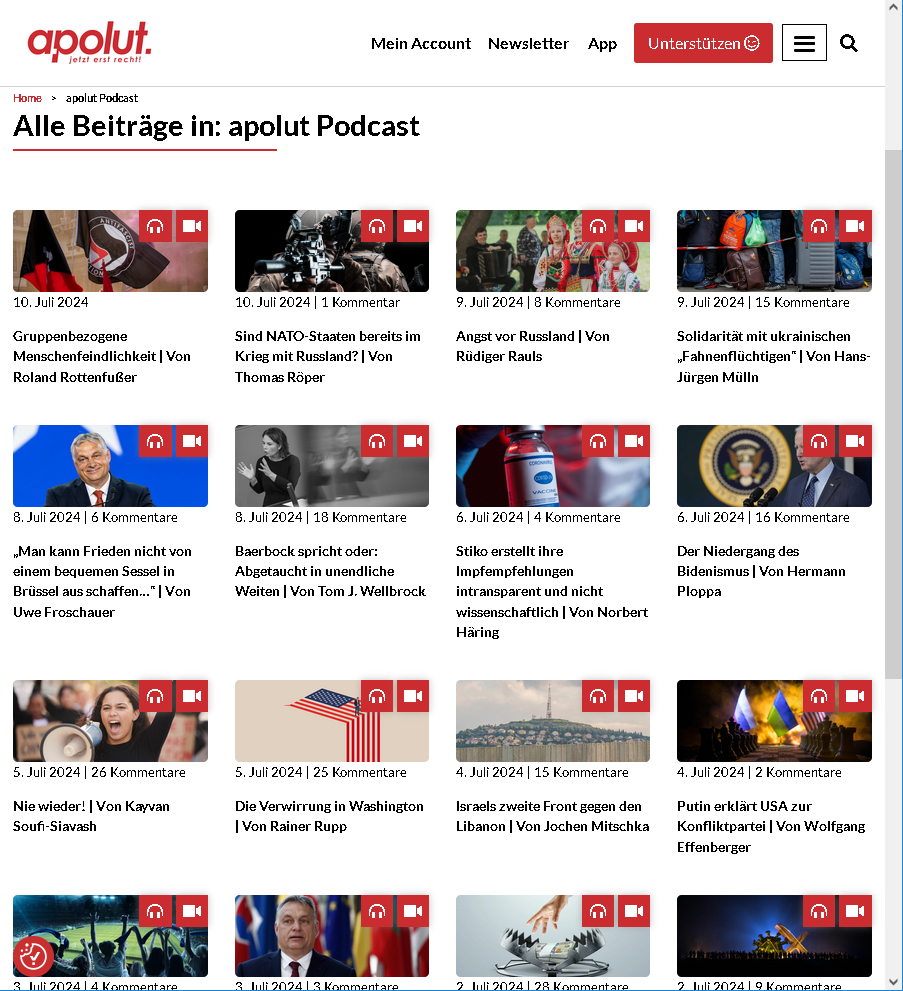
Task: Click headphone icon on Stiko Impfempfehlungen card
Action: click(598, 441)
